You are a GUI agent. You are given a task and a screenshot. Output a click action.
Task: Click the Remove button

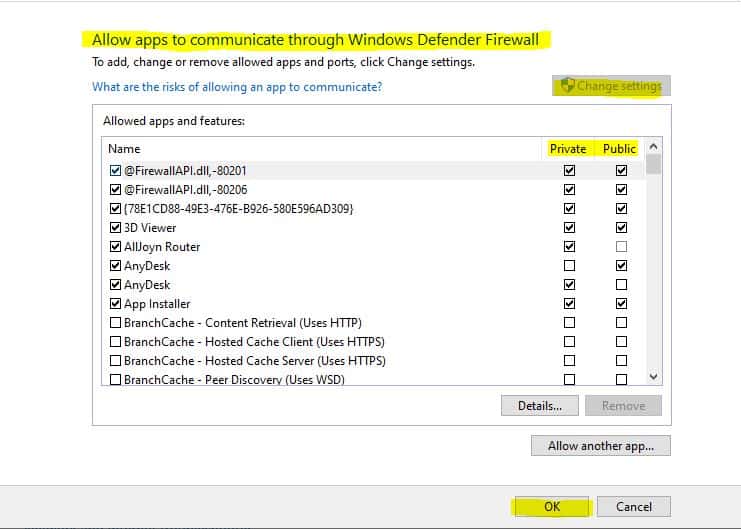[x=623, y=406]
